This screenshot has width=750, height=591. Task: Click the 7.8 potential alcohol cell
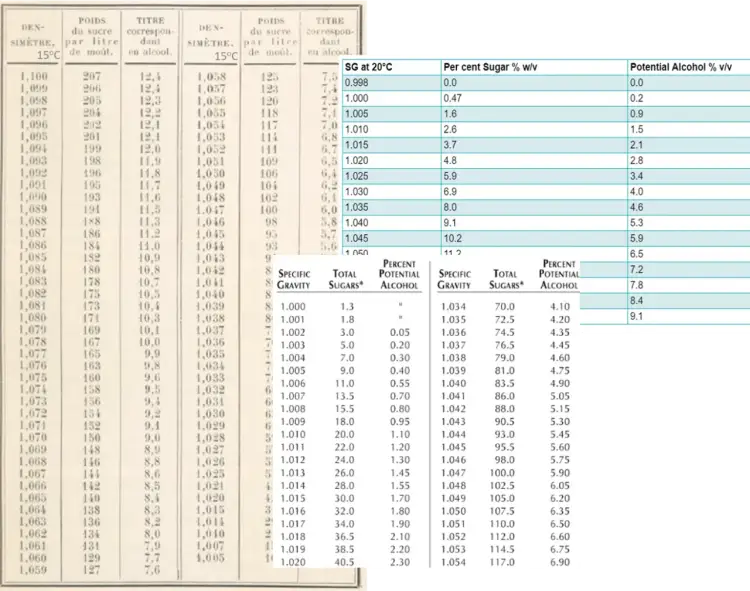[x=638, y=285]
